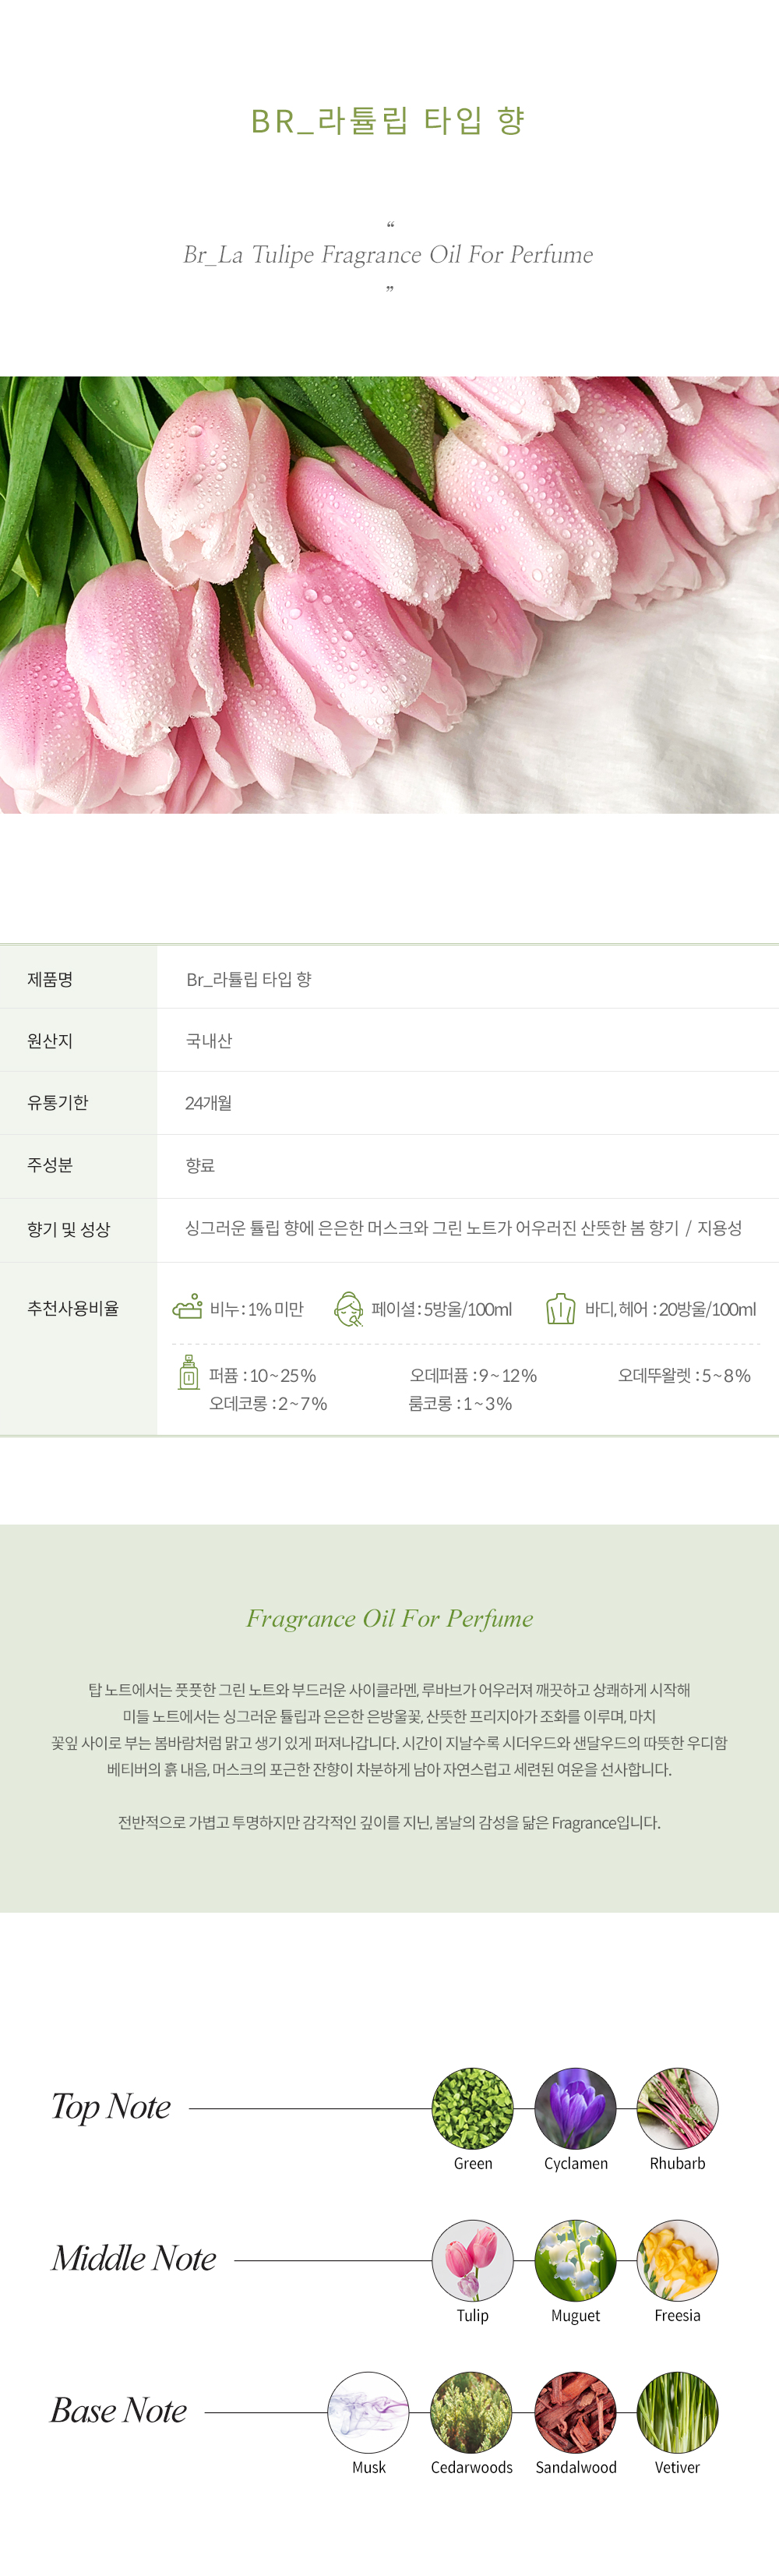Viewport: 779px width, 2576px height.
Task: Click the soap icon beside 비누
Action: 187,1307
